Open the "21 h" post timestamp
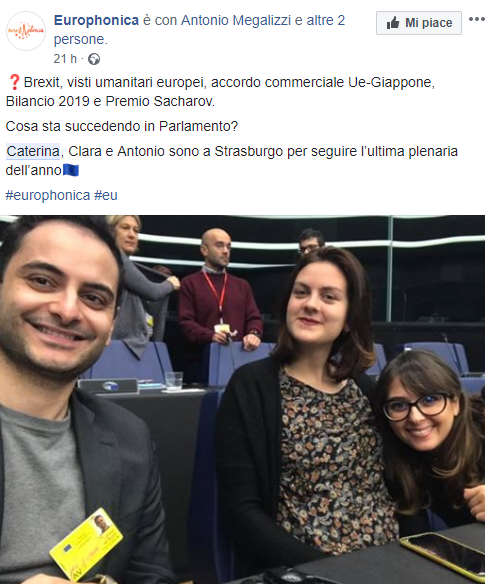Viewport: 485px width, 584px height. pyautogui.click(x=65, y=59)
